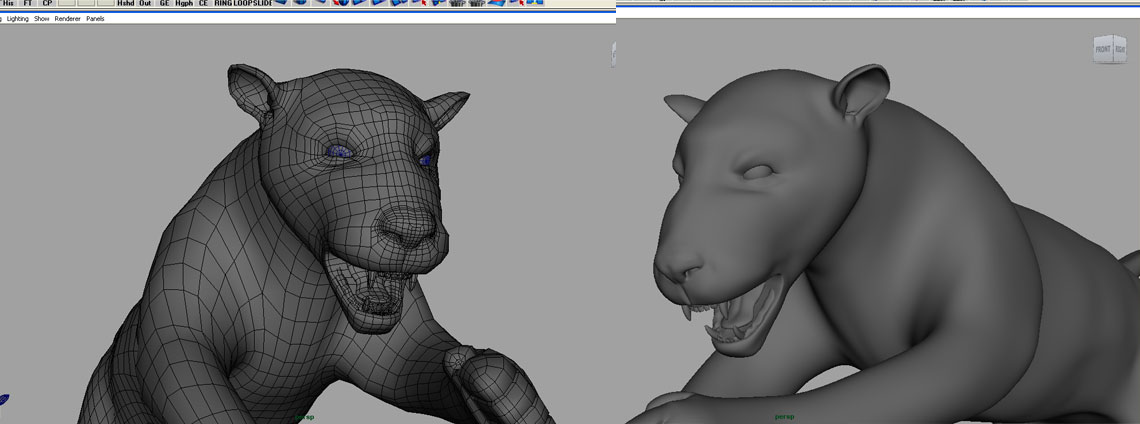Click the His shelf button
This screenshot has height=424, width=1140.
click(8, 3)
